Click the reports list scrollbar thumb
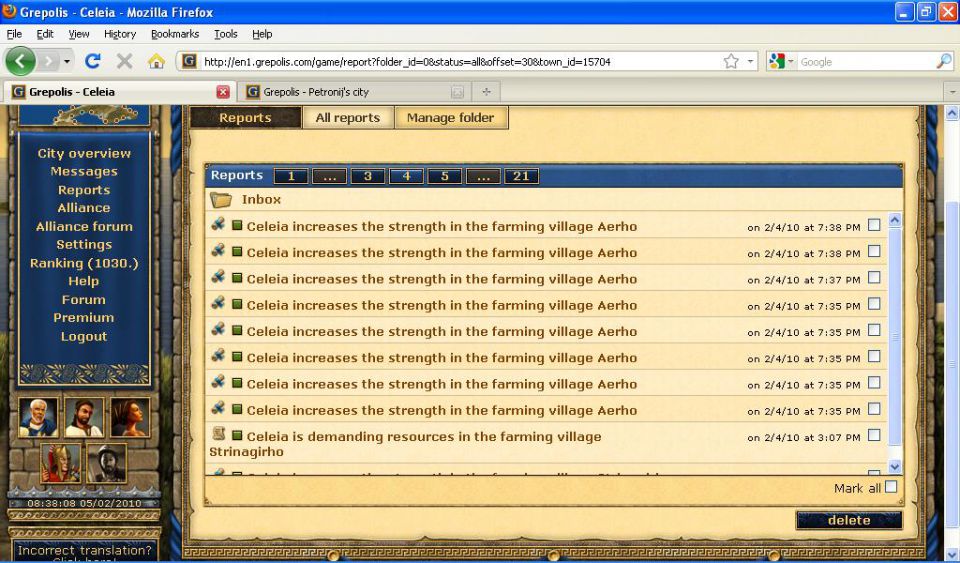960x563 pixels. point(894,336)
